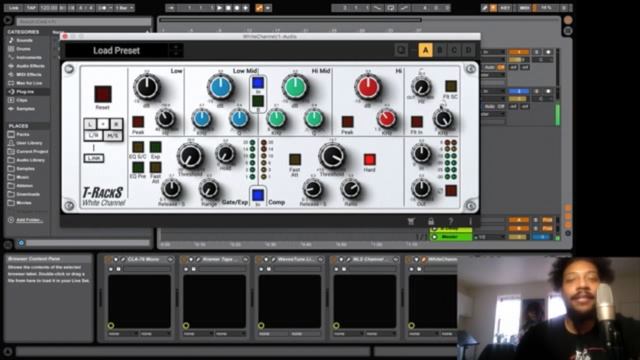Click the browser search field
This screenshot has height=360, width=640.
(x=84, y=21)
